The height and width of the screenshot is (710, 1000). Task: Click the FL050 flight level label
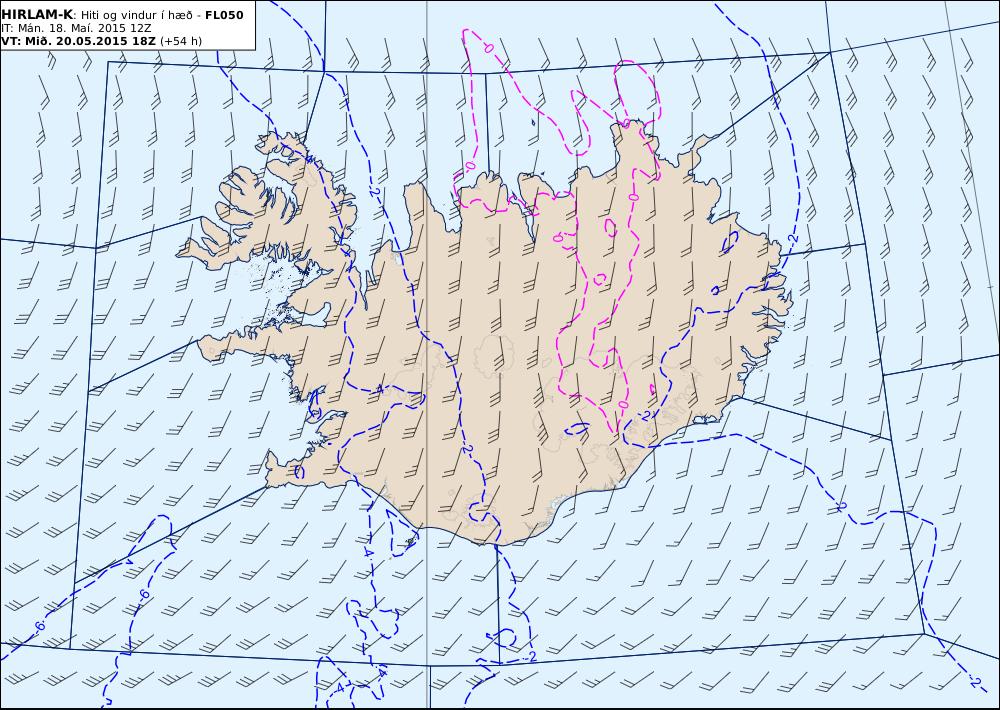224,15
